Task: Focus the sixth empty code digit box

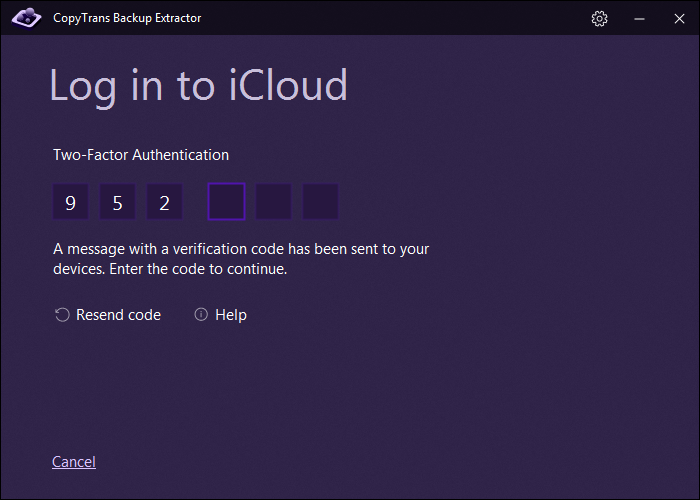Action: pyautogui.click(x=320, y=202)
